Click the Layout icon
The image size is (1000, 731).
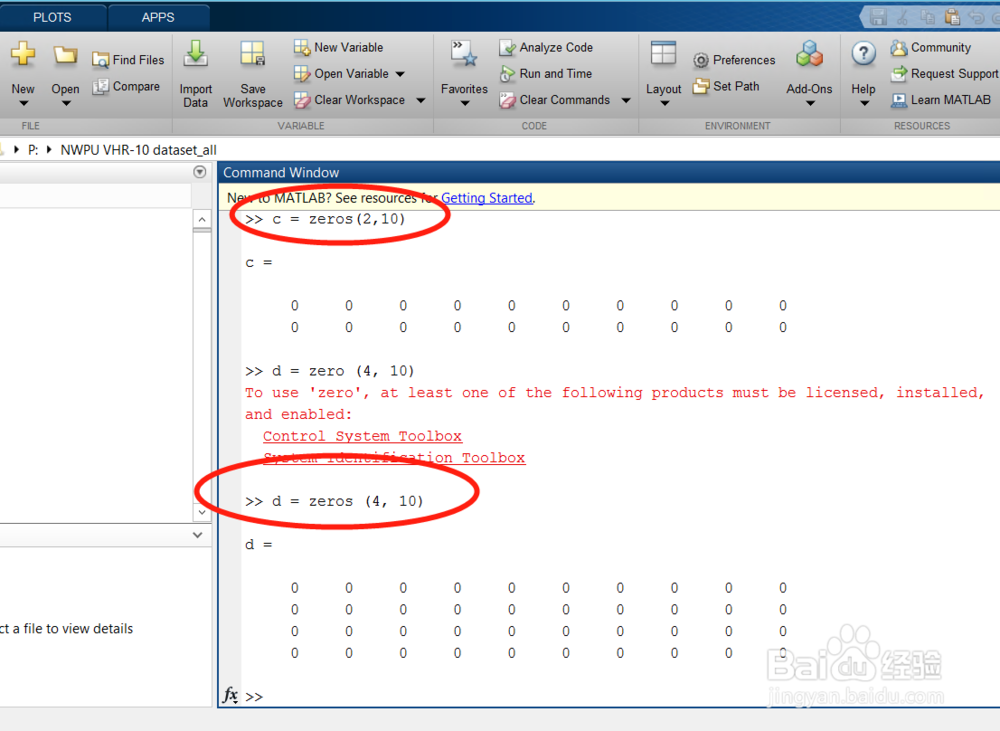[663, 53]
